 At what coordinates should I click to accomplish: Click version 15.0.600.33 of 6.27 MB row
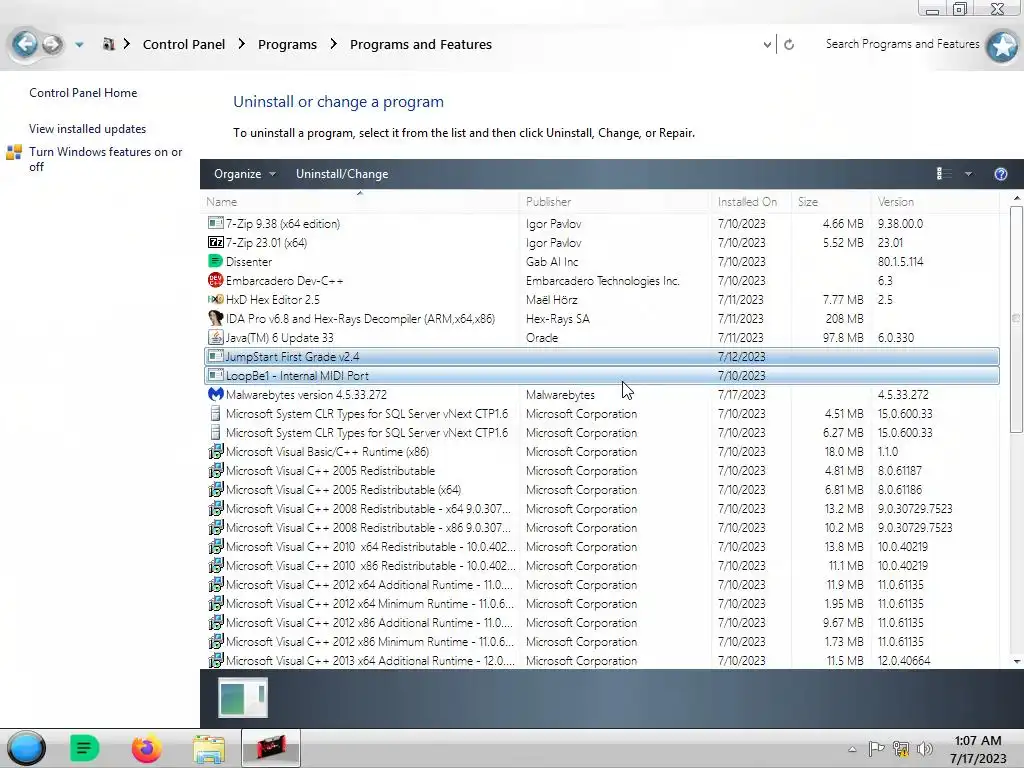905,432
